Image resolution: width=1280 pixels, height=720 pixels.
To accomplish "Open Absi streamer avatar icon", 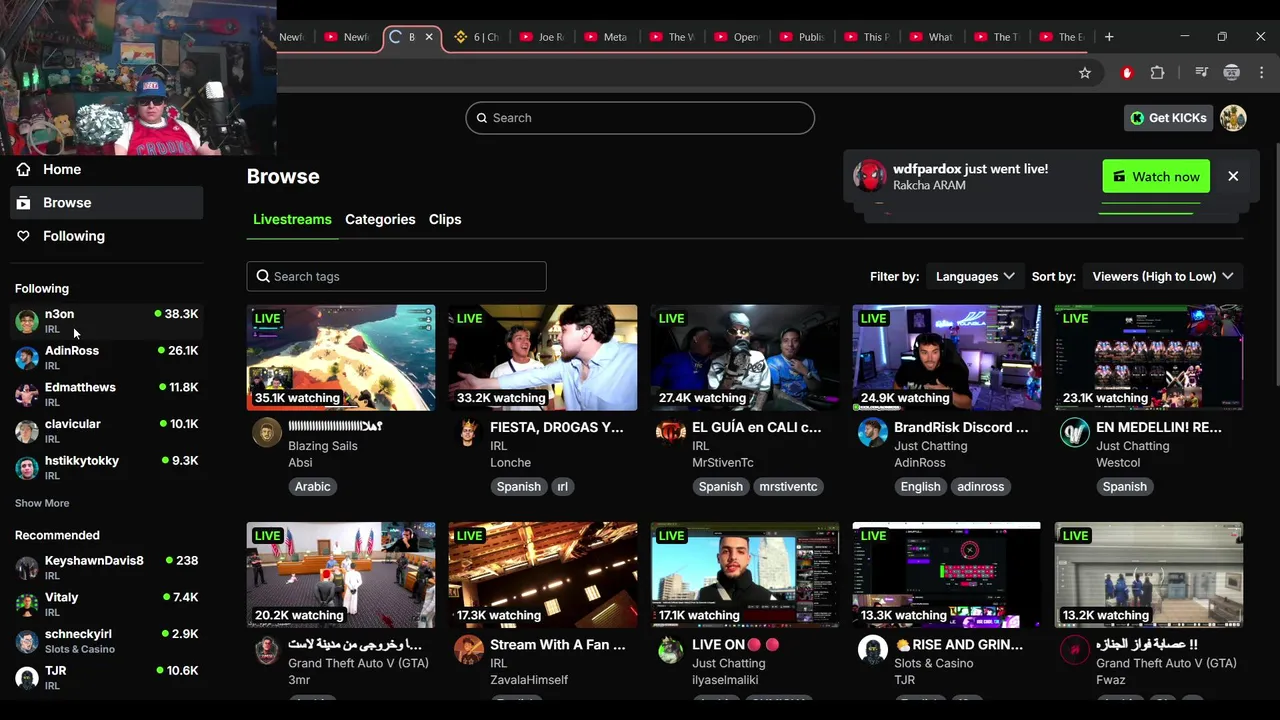I will coord(267,433).
